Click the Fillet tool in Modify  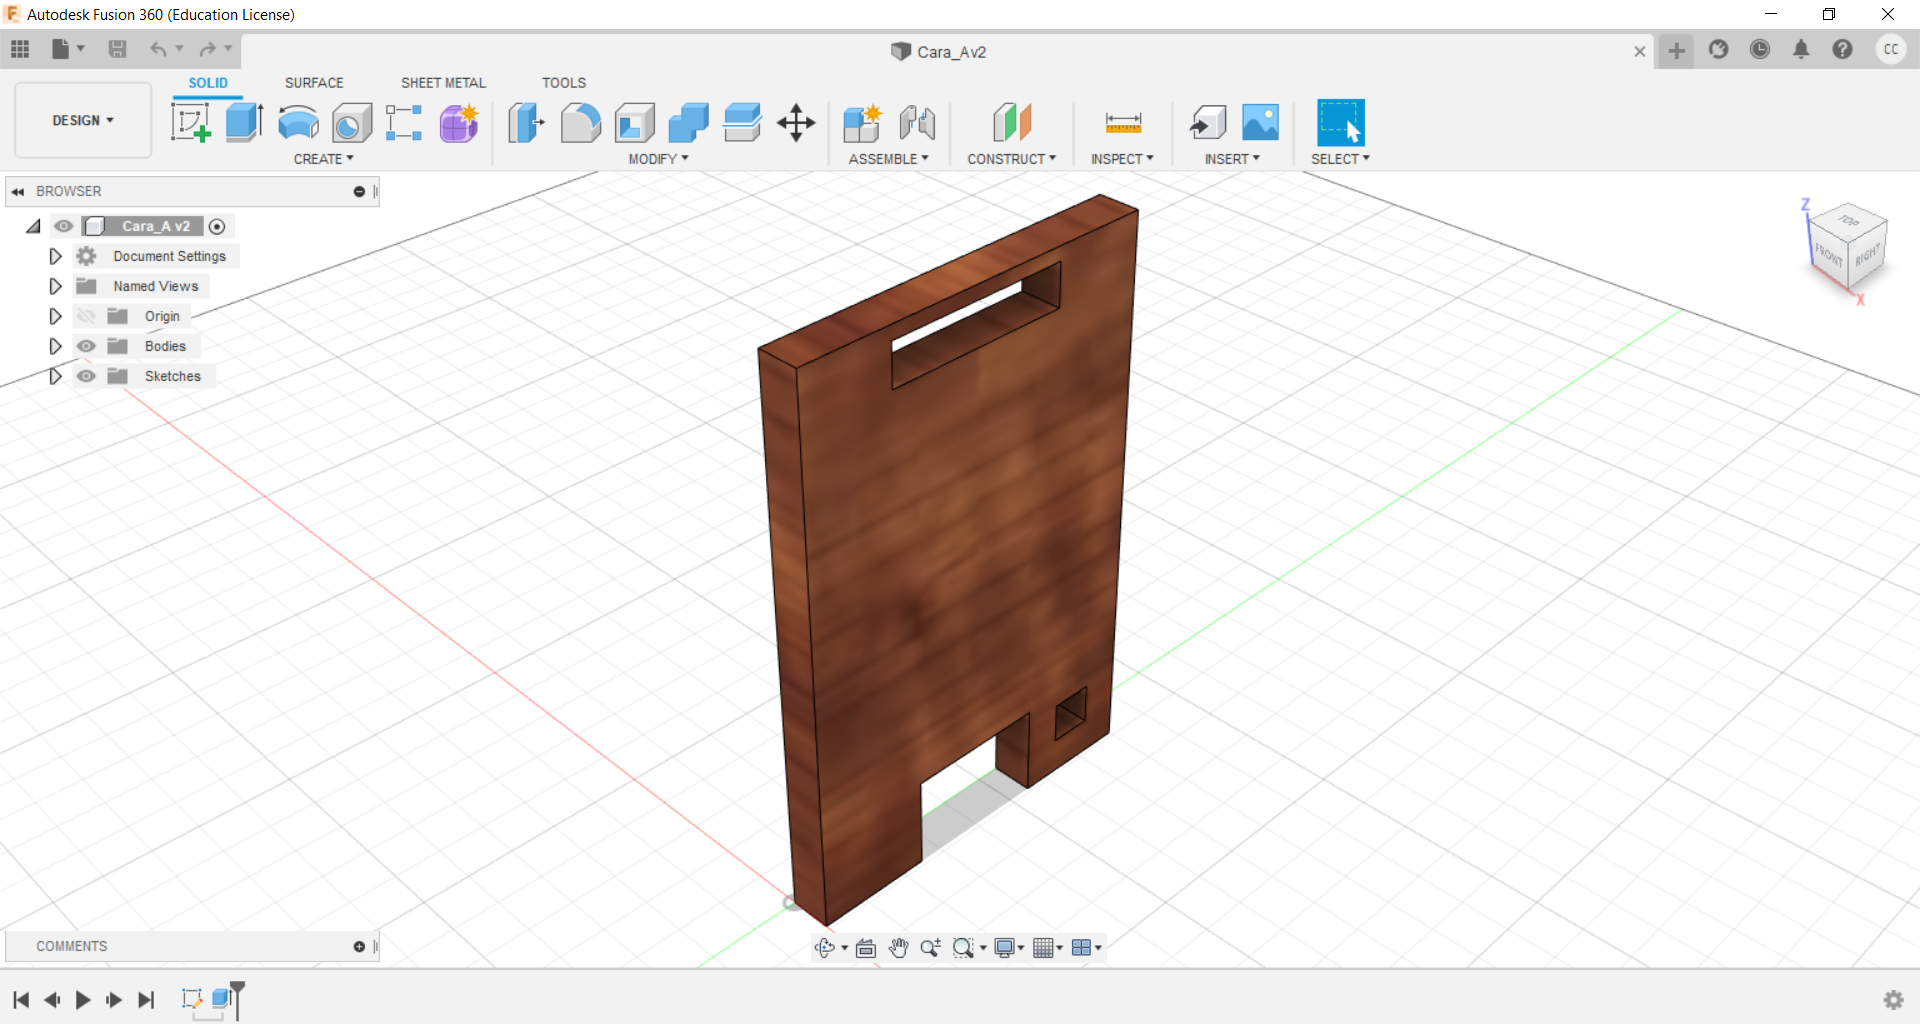pos(580,123)
